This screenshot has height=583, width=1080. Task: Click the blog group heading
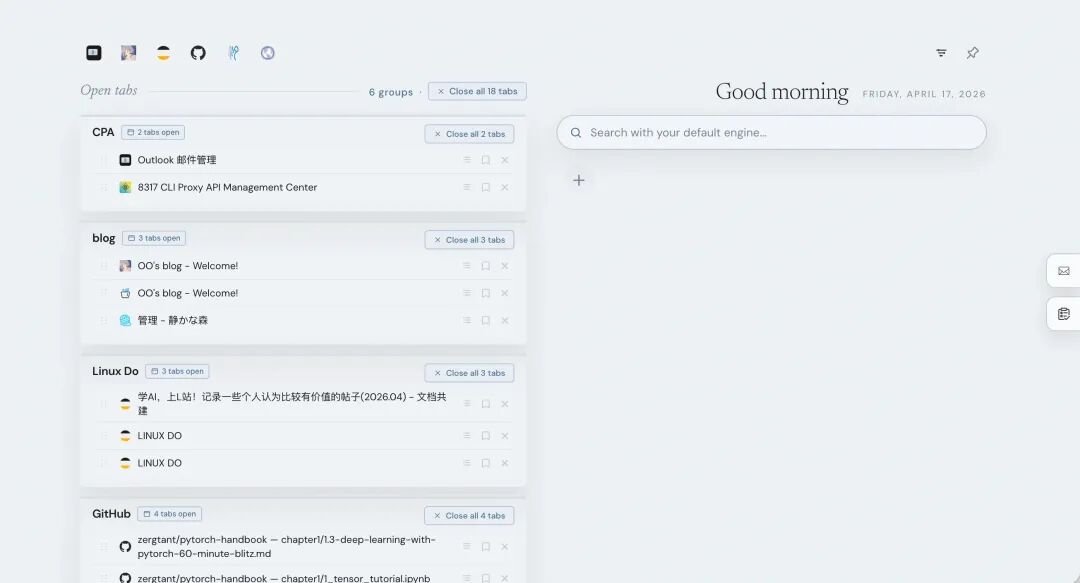[103, 238]
